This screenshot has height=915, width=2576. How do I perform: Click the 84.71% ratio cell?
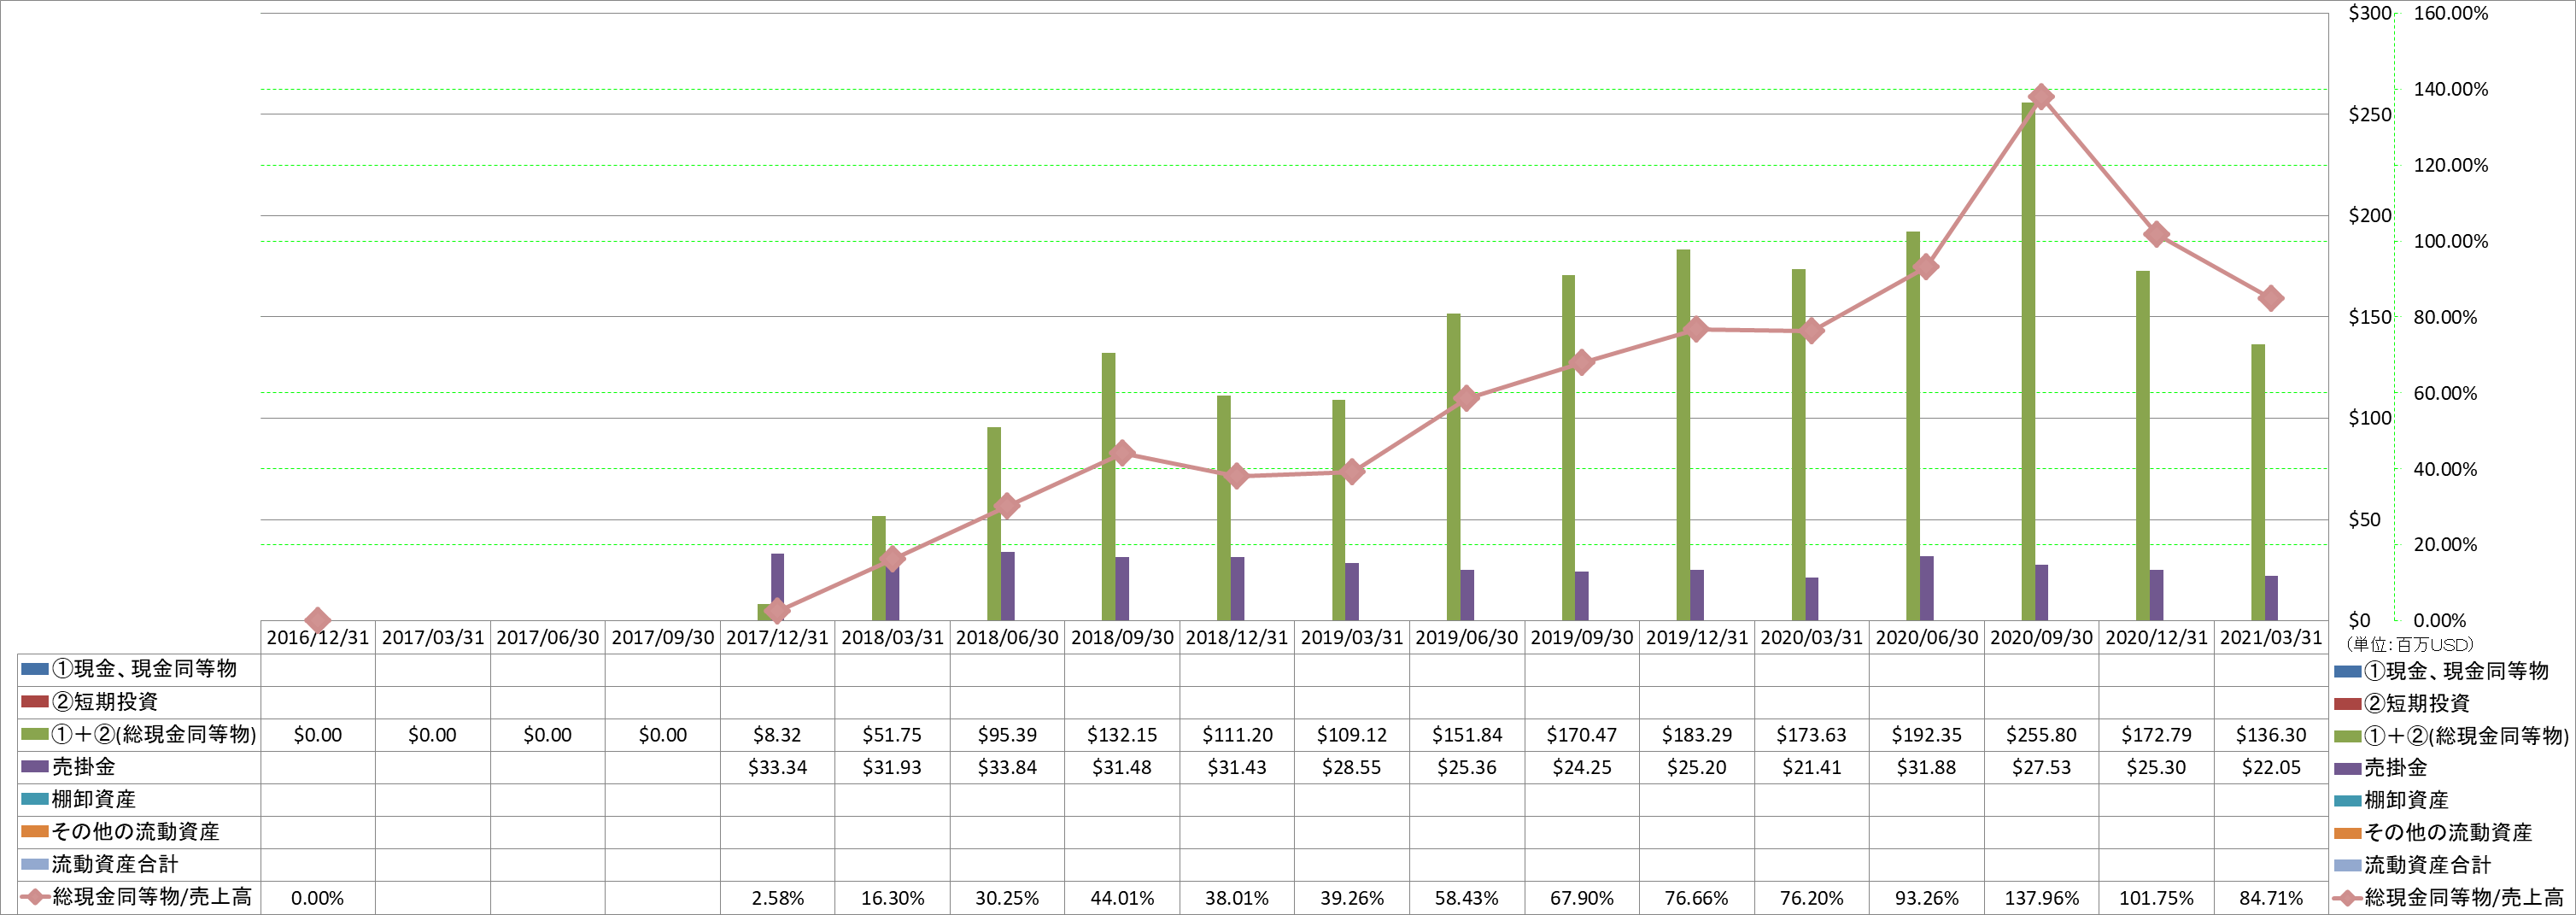click(x=2271, y=898)
